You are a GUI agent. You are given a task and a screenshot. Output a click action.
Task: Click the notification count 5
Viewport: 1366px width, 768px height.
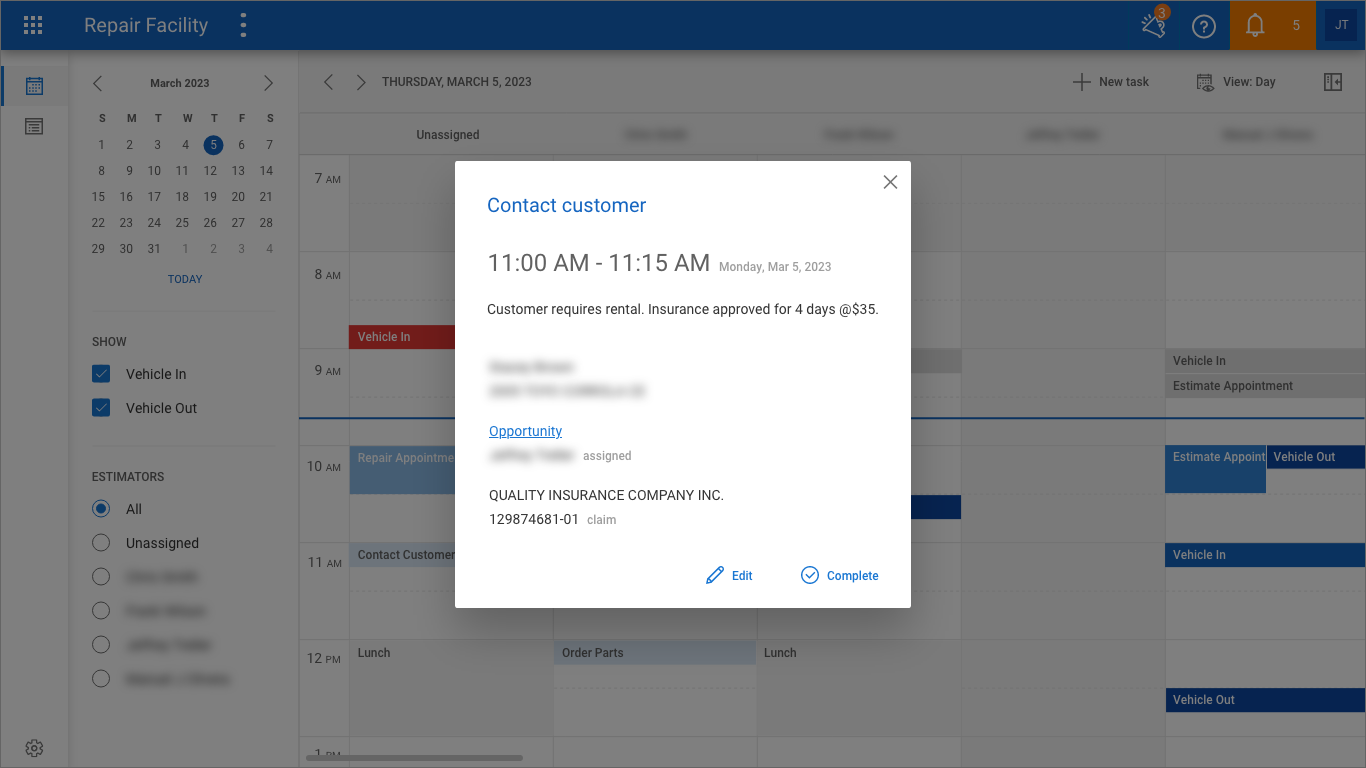coord(1296,26)
